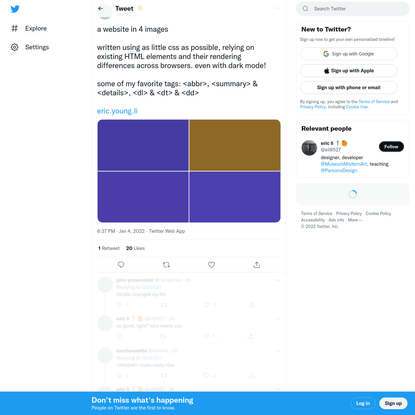Click the Twitter bird logo

15,9
